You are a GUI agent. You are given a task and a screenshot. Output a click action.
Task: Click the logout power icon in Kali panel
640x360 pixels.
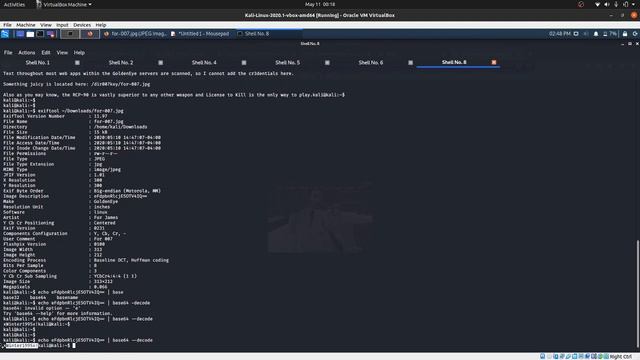635,34
